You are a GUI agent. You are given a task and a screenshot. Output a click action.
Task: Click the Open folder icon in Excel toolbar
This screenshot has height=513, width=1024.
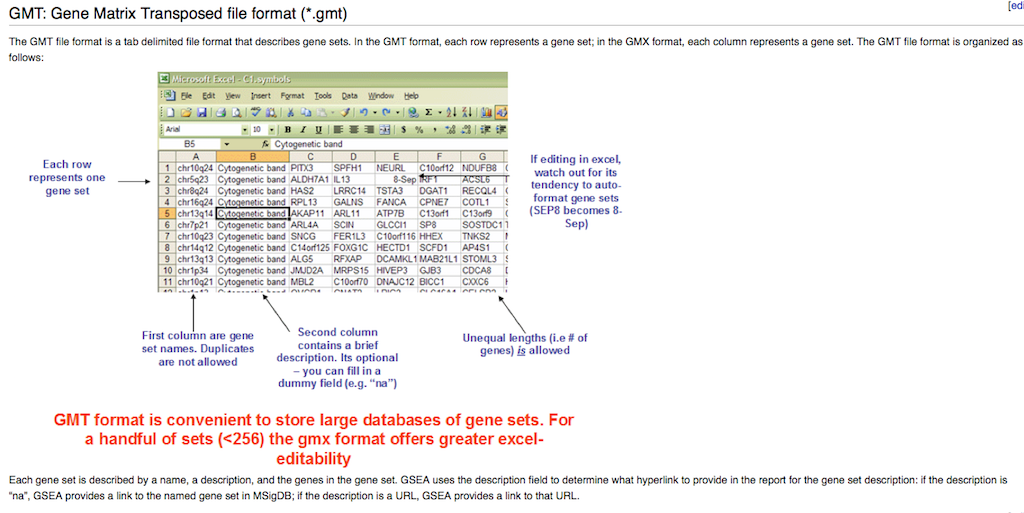coord(185,113)
